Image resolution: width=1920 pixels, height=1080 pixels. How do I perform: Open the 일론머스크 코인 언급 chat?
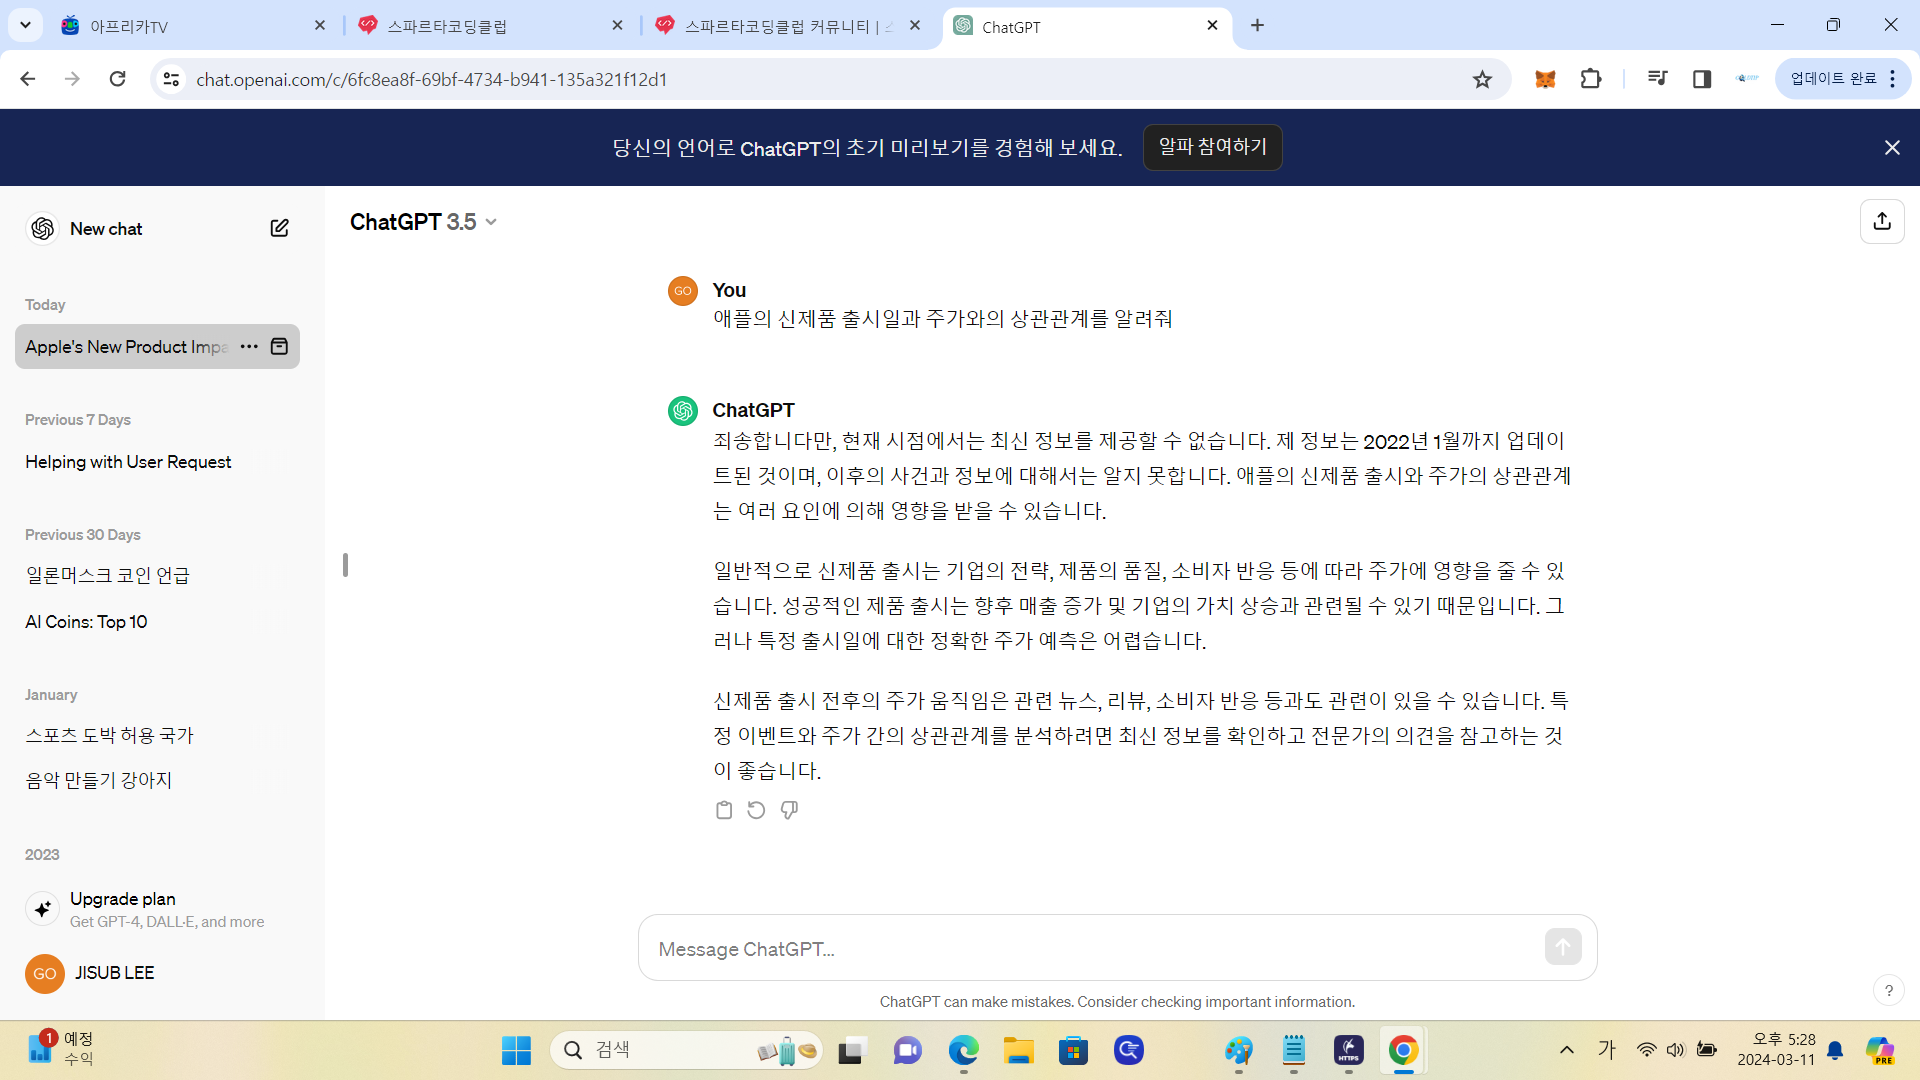click(x=157, y=575)
